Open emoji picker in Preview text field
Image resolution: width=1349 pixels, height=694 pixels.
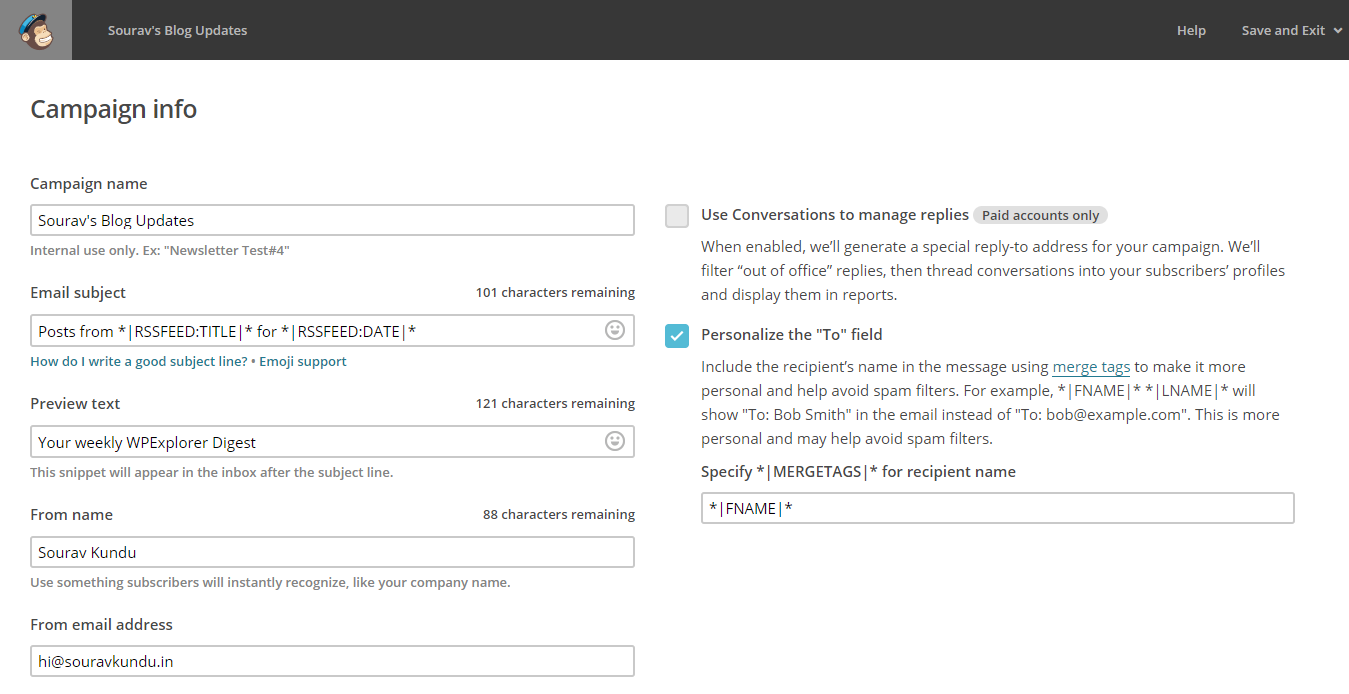(x=615, y=441)
